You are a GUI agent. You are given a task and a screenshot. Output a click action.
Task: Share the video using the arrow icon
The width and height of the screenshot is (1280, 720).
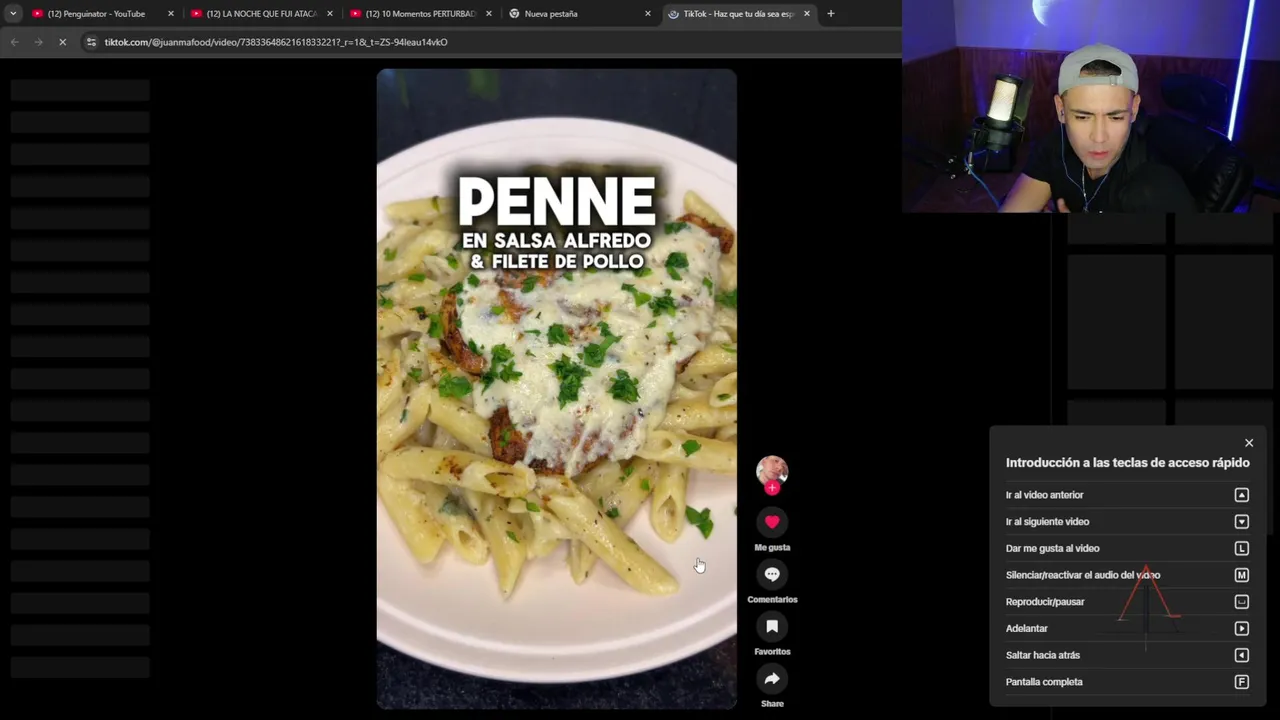click(x=772, y=679)
